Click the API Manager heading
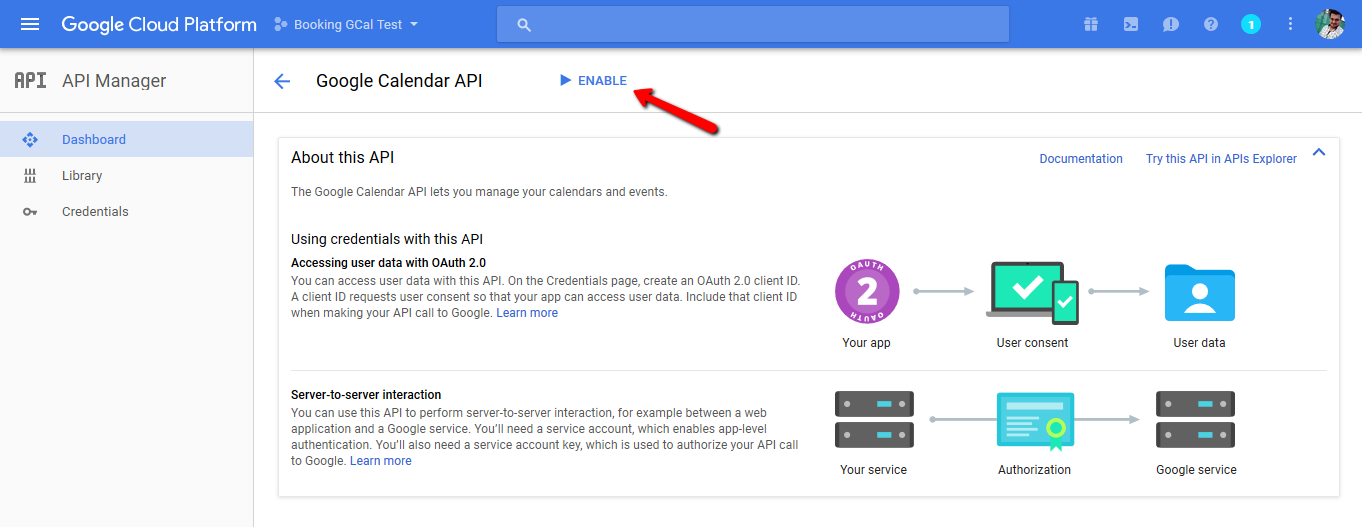The height and width of the screenshot is (527, 1362). pyautogui.click(x=114, y=81)
